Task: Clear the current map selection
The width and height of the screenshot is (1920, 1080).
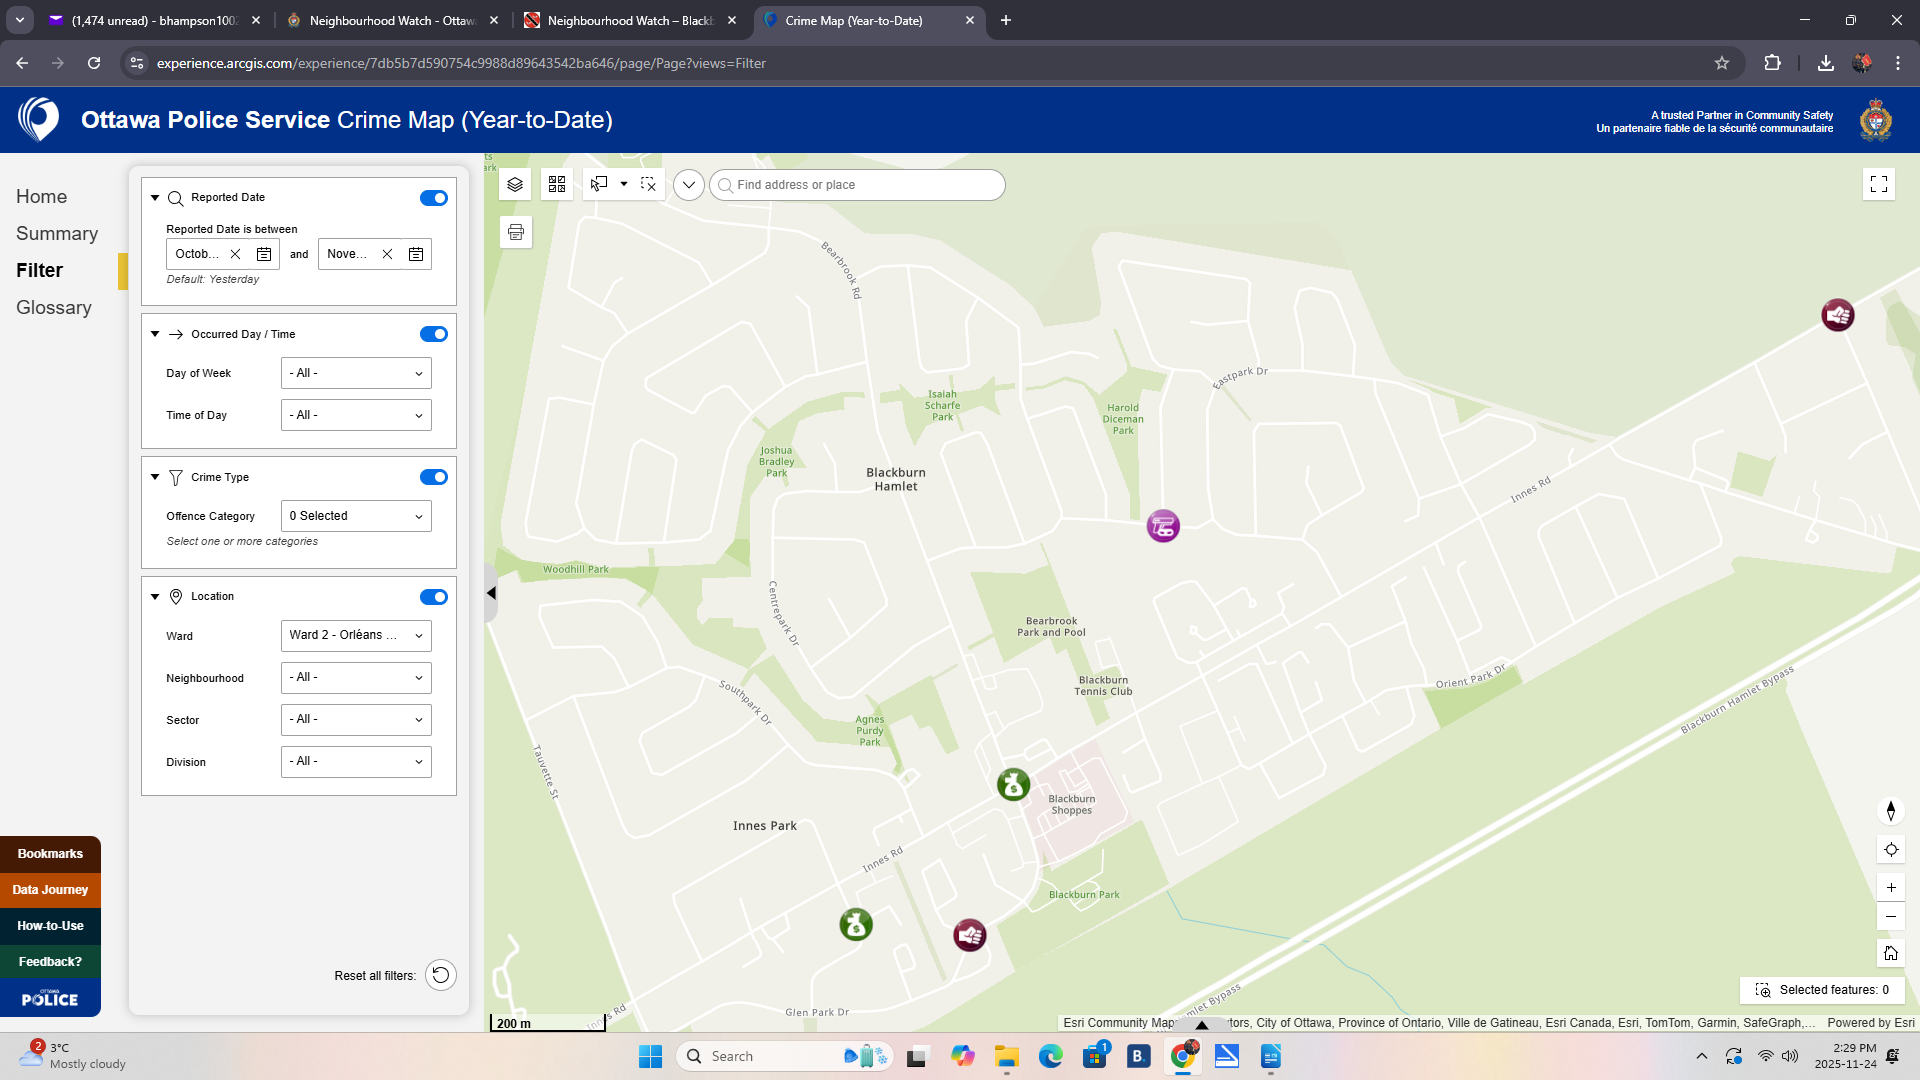Action: tap(648, 184)
